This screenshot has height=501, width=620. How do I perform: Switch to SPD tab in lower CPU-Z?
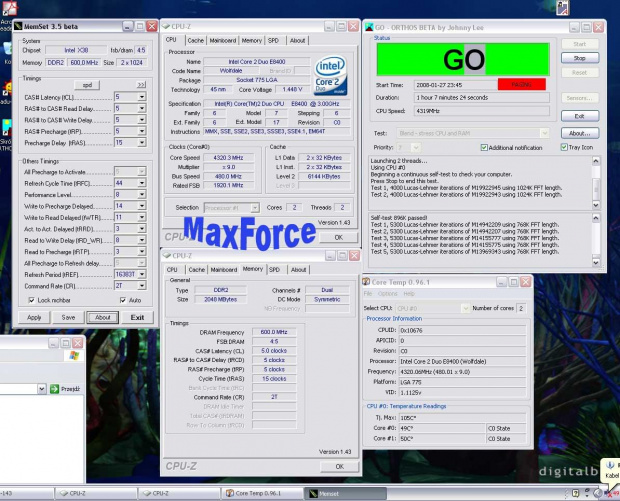point(274,270)
